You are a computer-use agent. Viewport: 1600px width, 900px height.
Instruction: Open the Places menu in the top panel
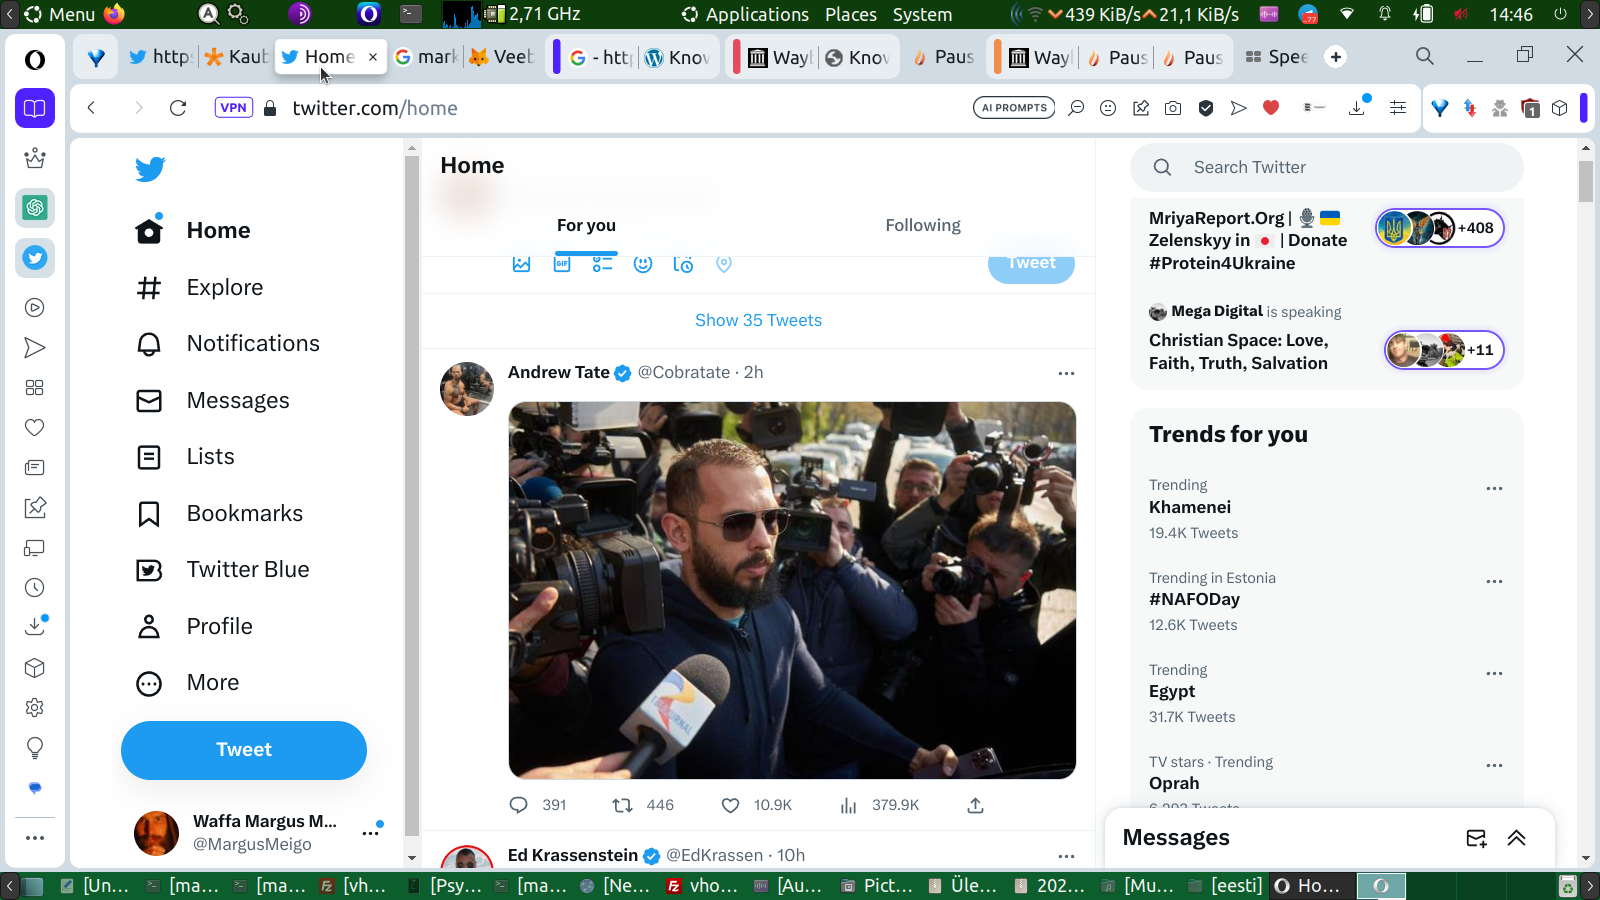[x=851, y=14]
